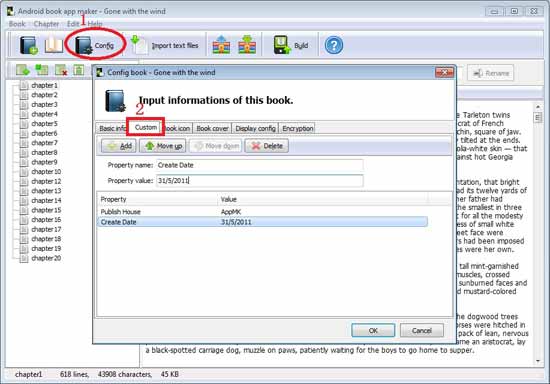Image resolution: width=550 pixels, height=384 pixels.
Task: Select chapter8 in the chapter tree
Action: point(44,153)
